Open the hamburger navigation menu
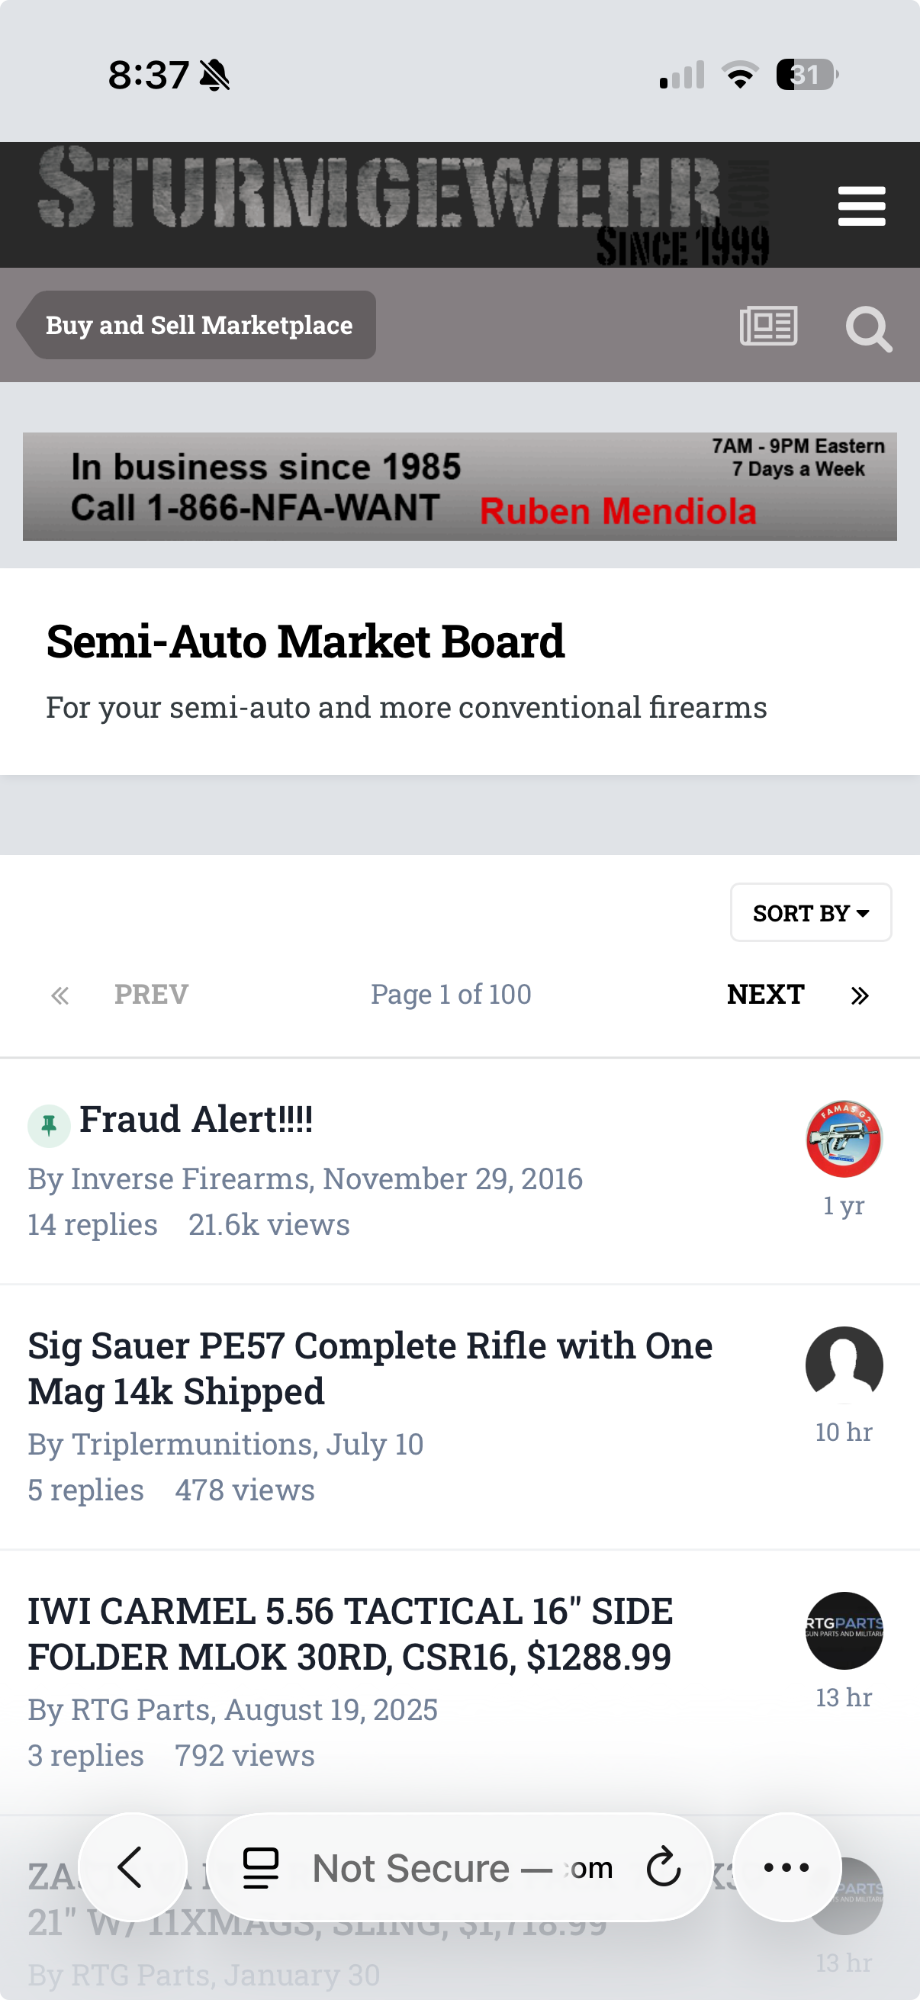920x2000 pixels. [x=861, y=206]
